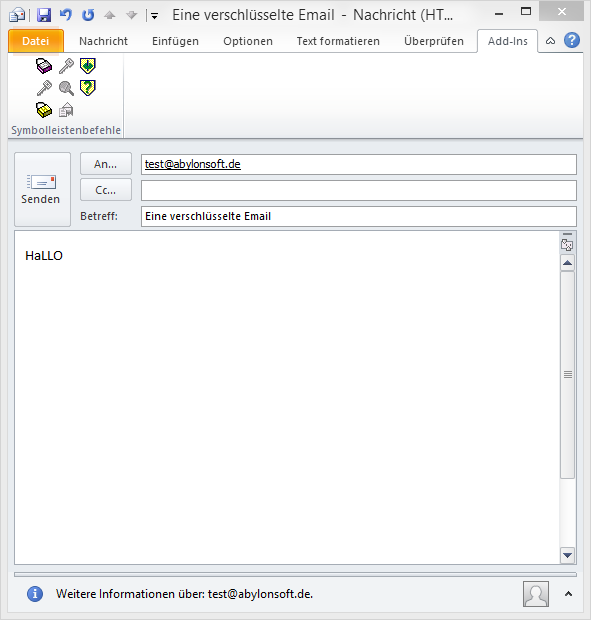Image resolution: width=591 pixels, height=620 pixels.
Task: Click the shield icon with question mark
Action: (87, 87)
